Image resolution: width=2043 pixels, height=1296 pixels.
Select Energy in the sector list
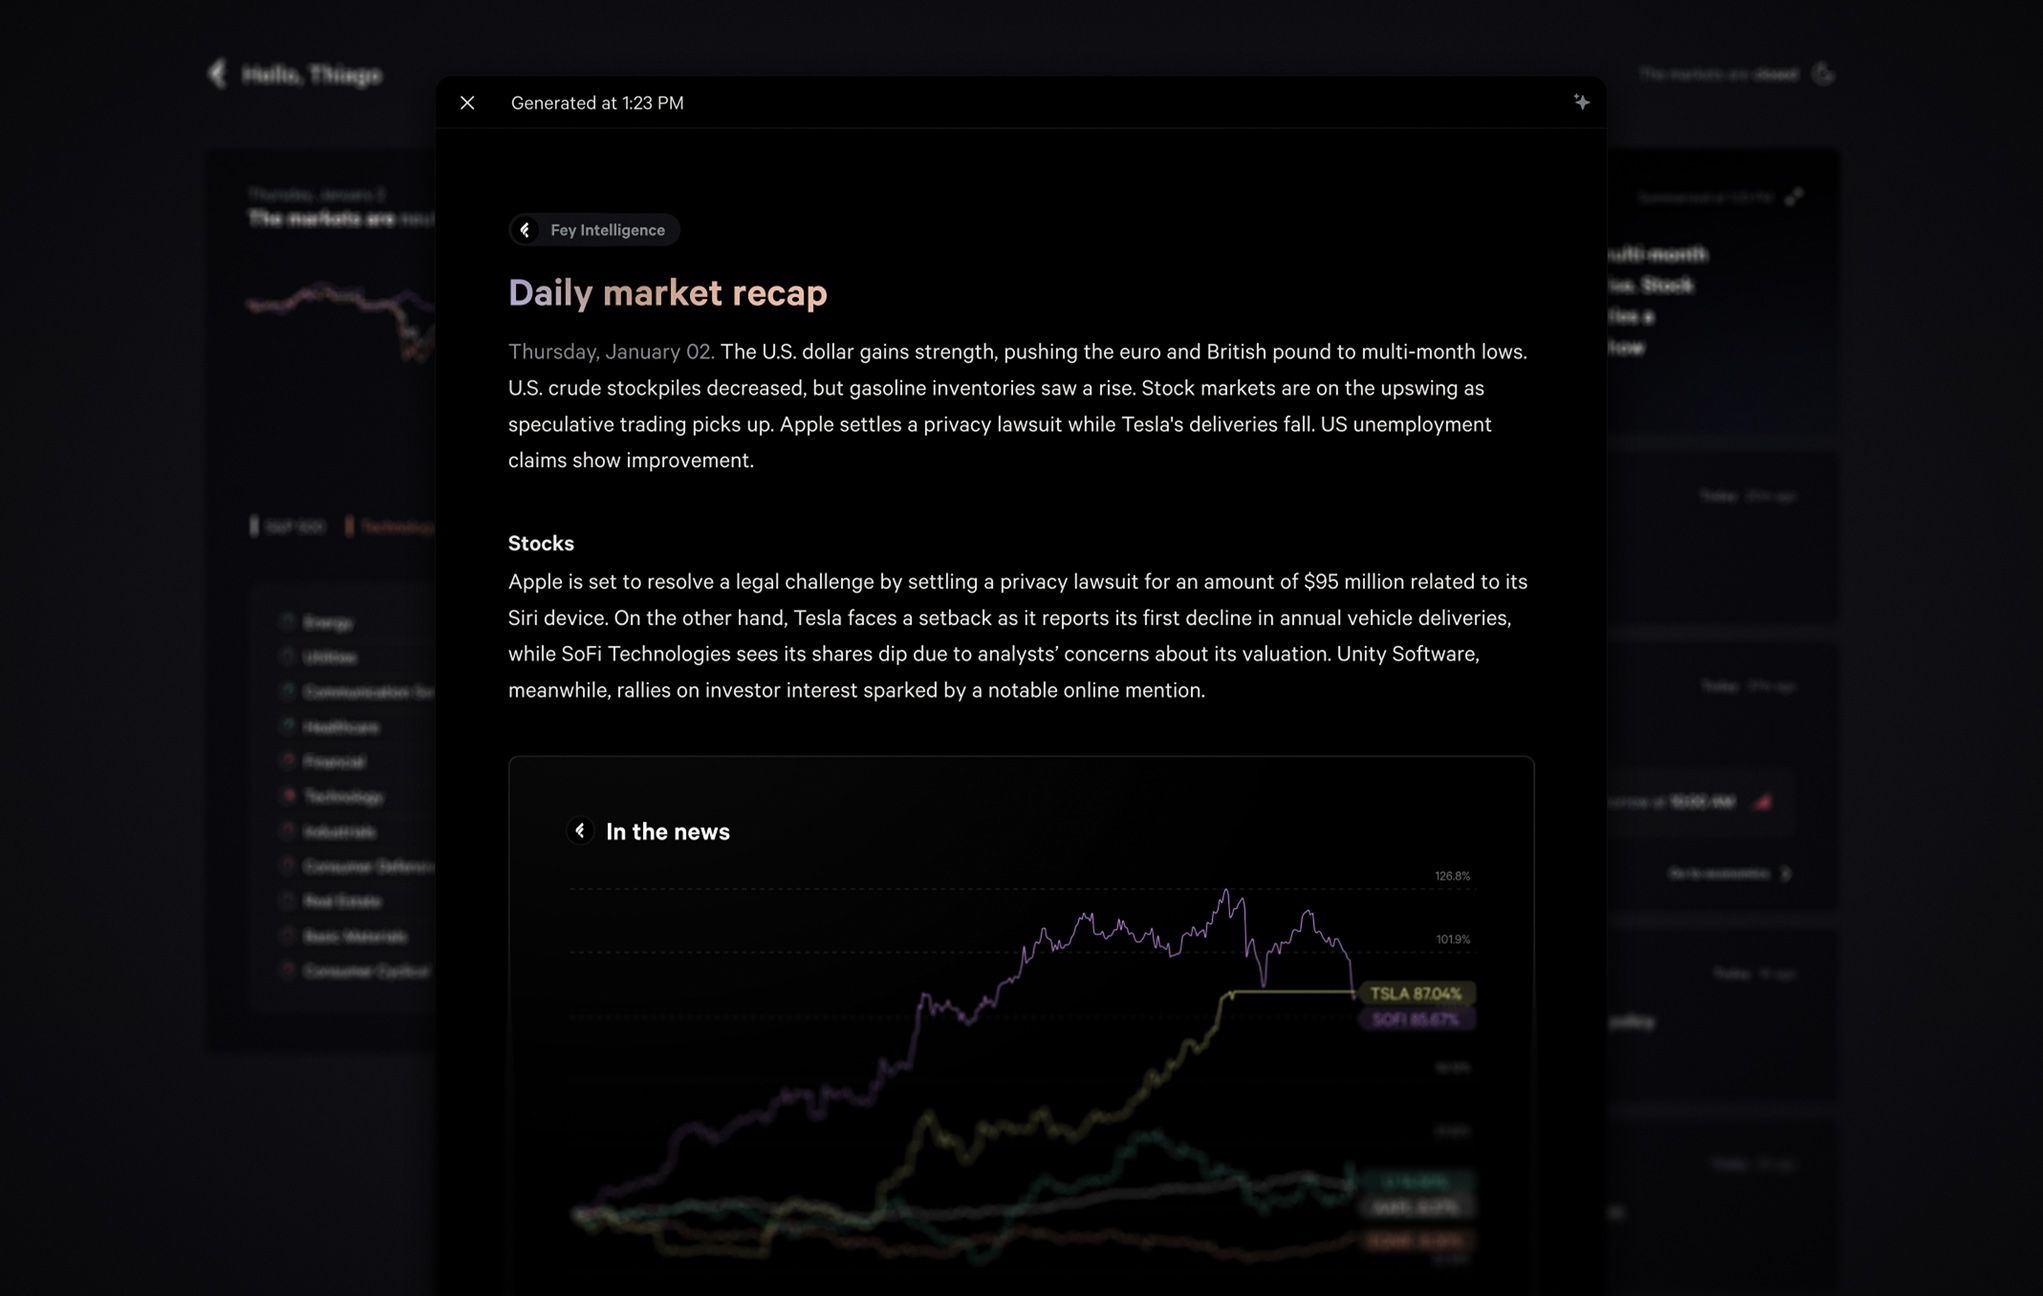[x=327, y=622]
